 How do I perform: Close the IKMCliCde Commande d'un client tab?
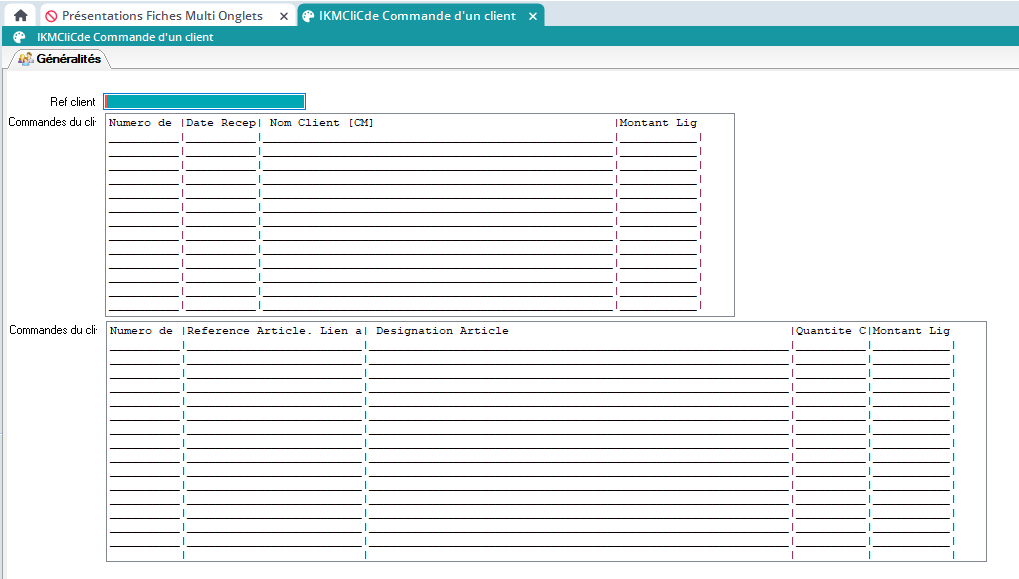click(533, 16)
